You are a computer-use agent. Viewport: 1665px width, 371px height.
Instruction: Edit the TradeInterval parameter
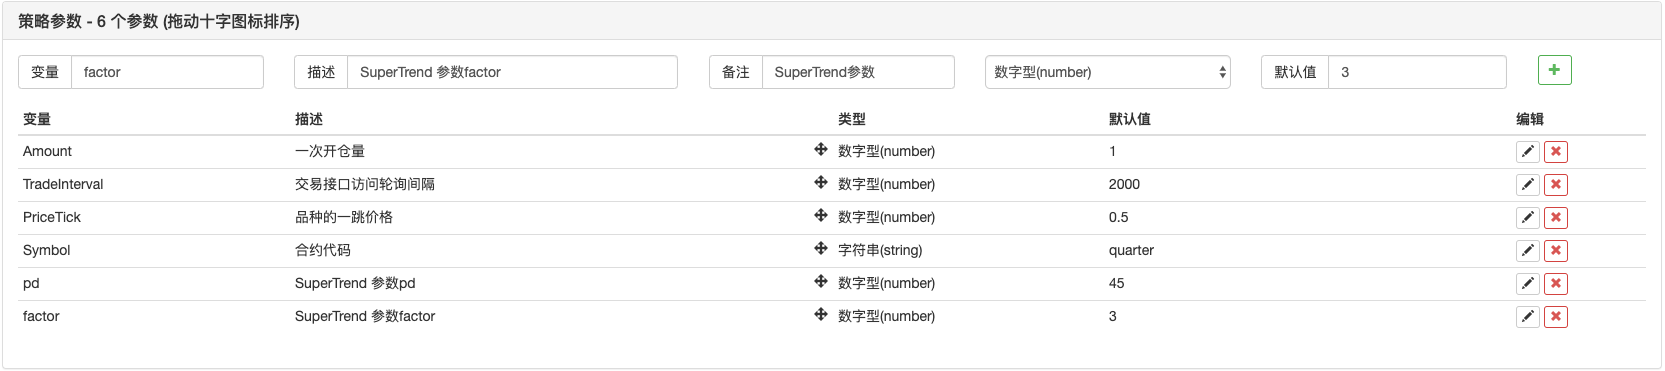(1527, 185)
